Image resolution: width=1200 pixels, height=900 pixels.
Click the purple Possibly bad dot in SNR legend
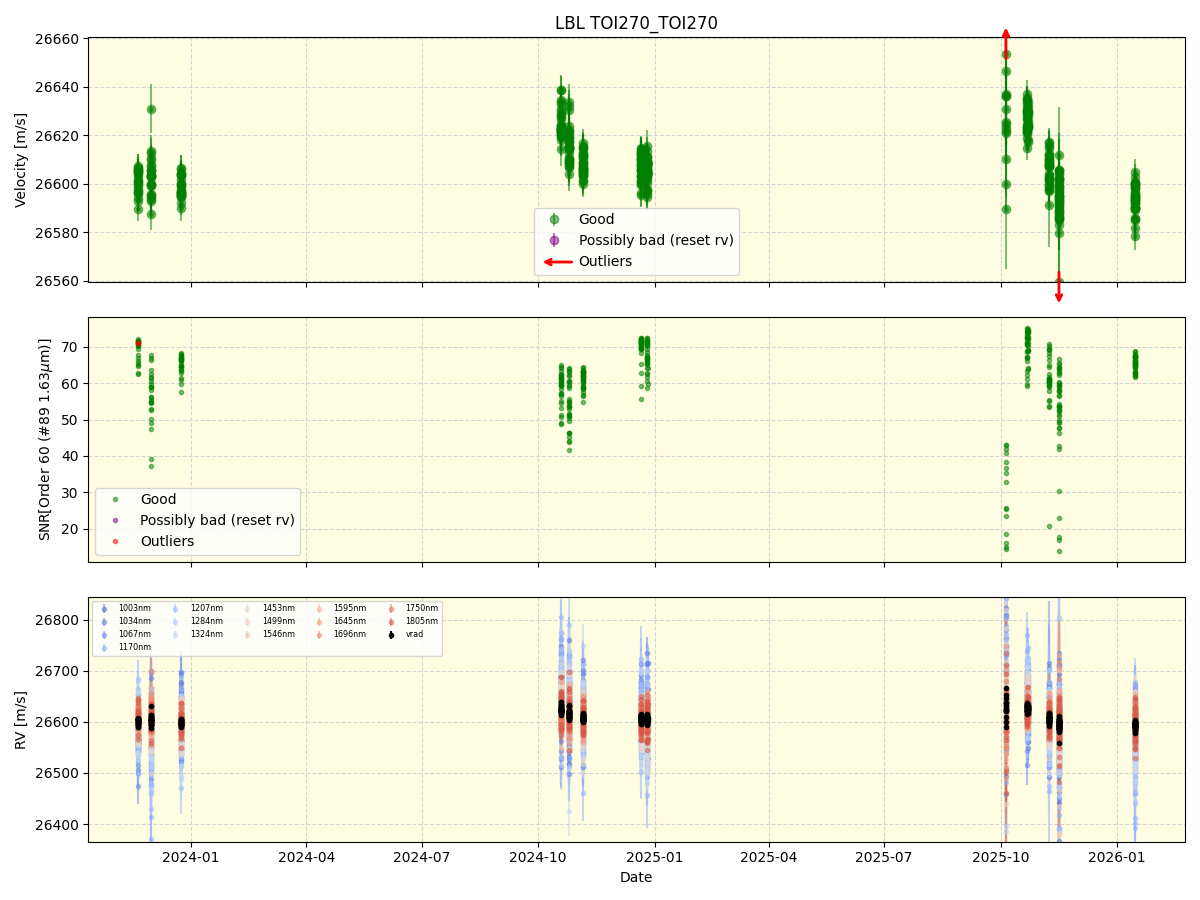(115, 520)
